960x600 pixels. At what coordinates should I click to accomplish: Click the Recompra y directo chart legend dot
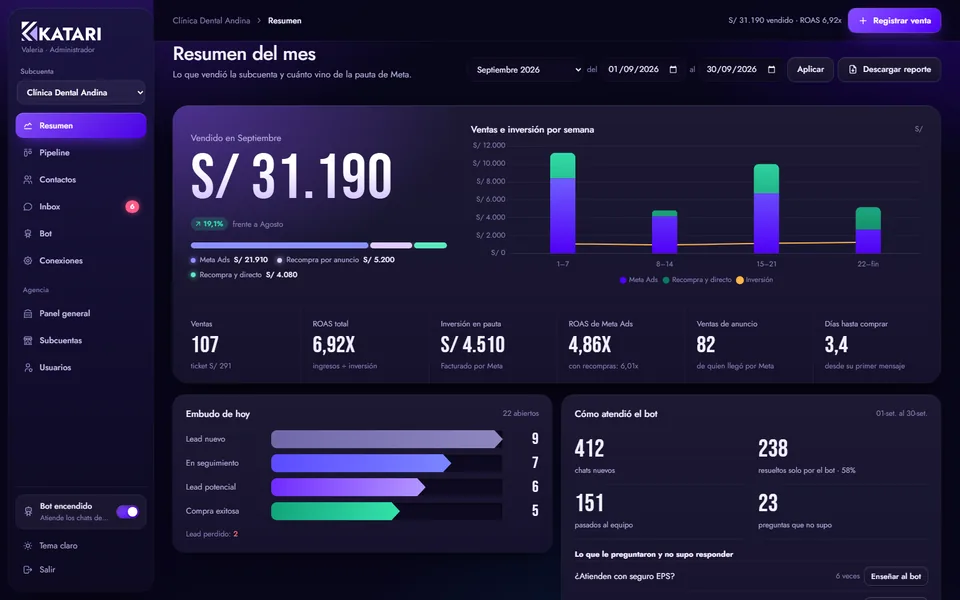tap(666, 280)
